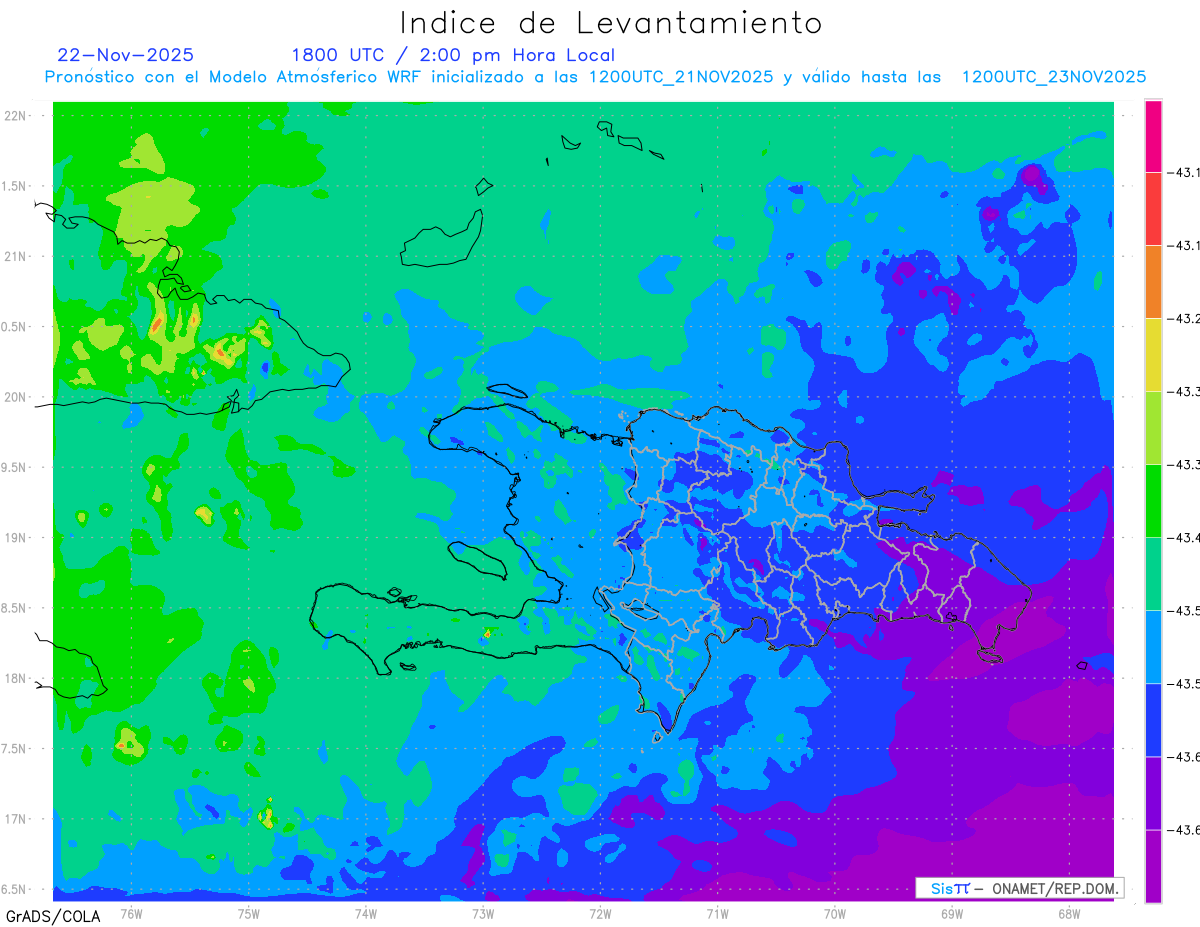The height and width of the screenshot is (927, 1200).
Task: Click the '71W' longitude label
Action: point(717,913)
